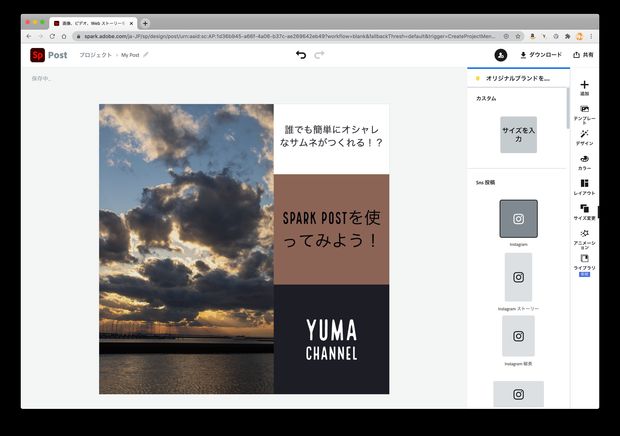
Task: Click the ダウンロード download button
Action: pyautogui.click(x=541, y=55)
